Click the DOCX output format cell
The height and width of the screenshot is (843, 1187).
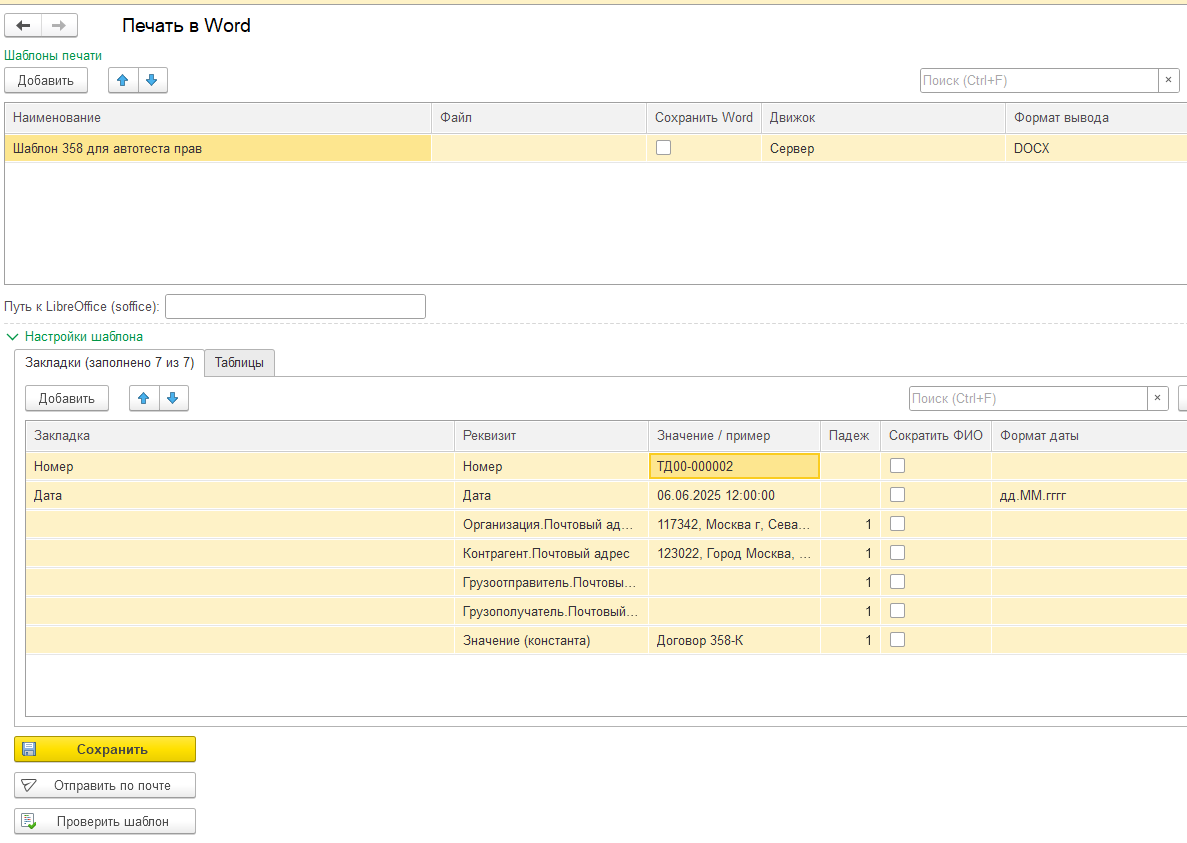pyautogui.click(x=1096, y=148)
